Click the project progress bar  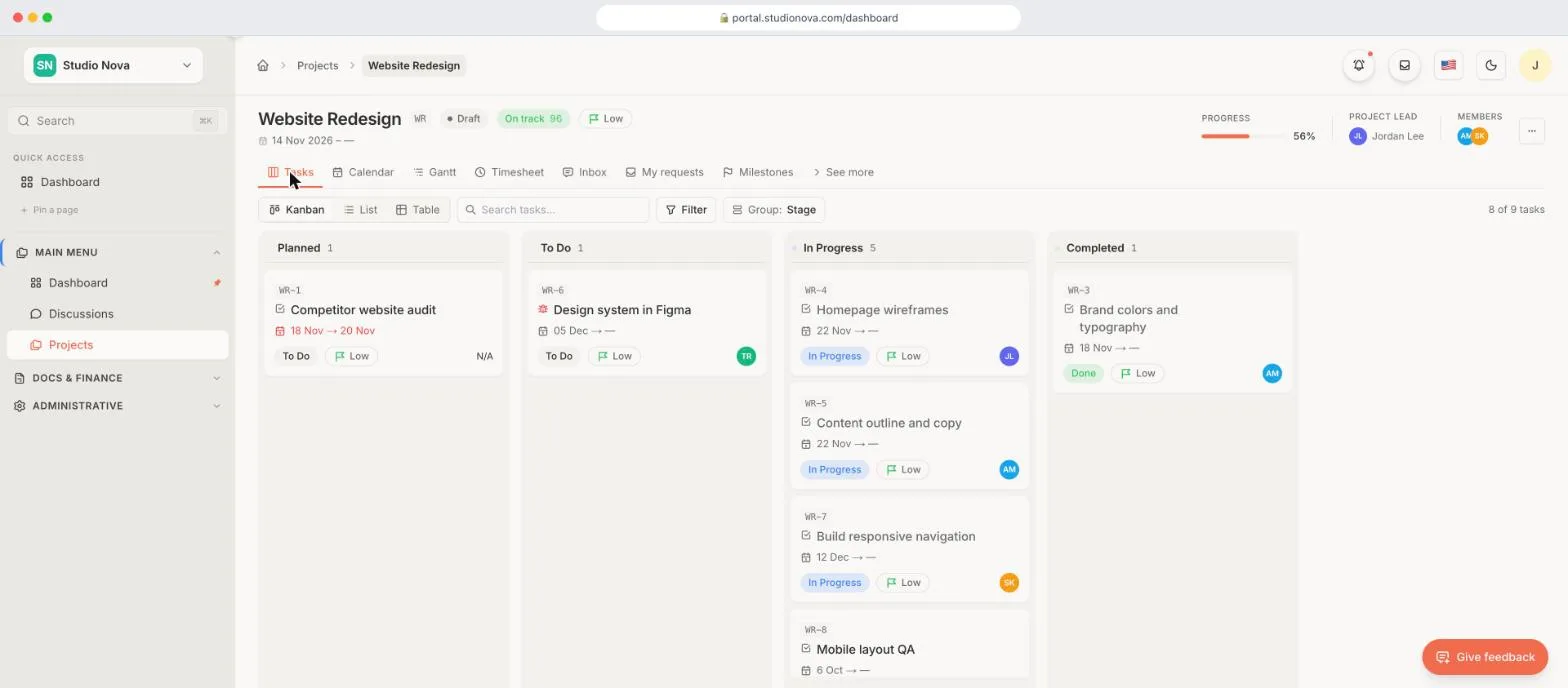tap(1243, 136)
